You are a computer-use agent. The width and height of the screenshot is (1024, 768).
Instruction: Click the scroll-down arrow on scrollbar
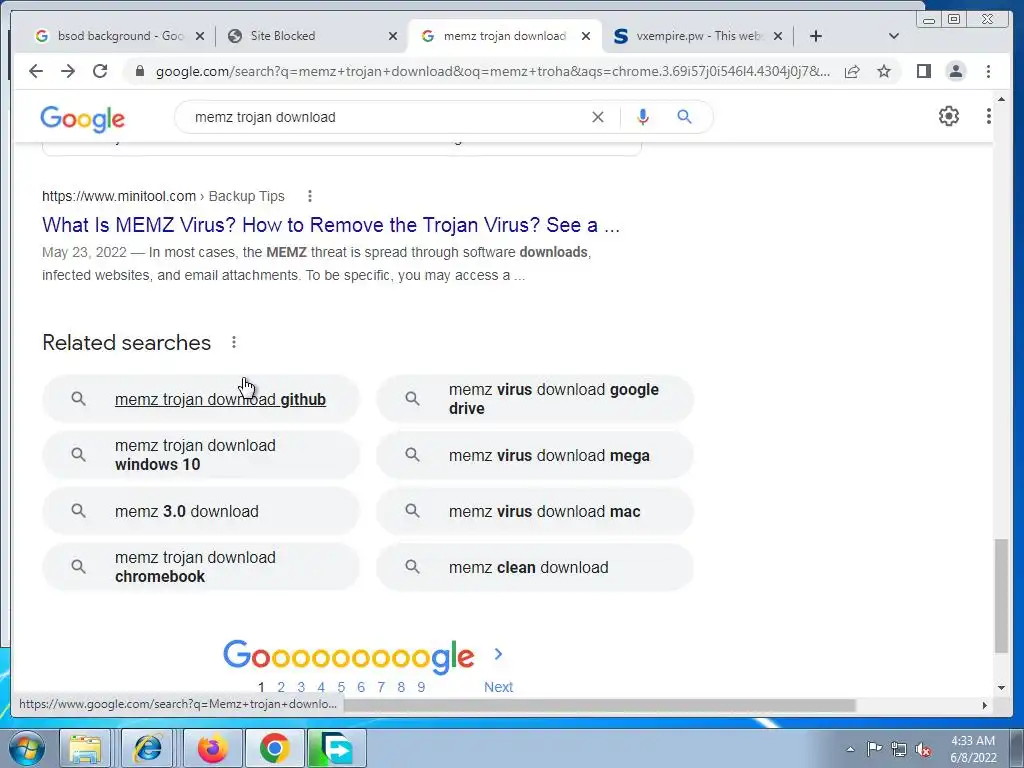pos(1001,687)
